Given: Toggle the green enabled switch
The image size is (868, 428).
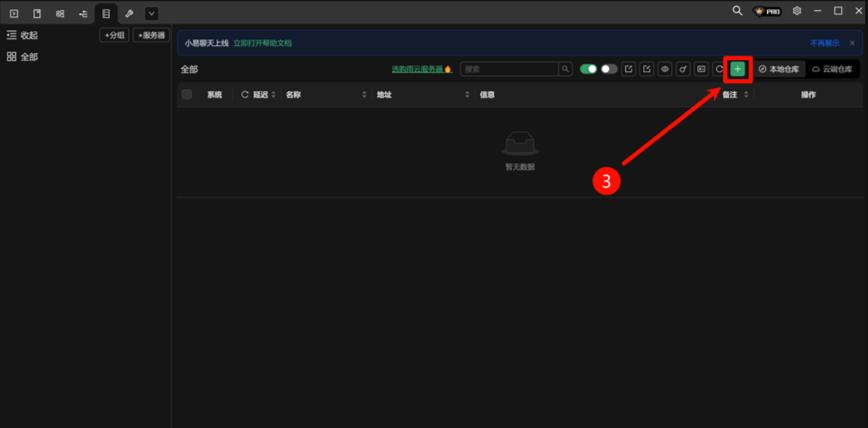Looking at the screenshot, I should point(588,69).
